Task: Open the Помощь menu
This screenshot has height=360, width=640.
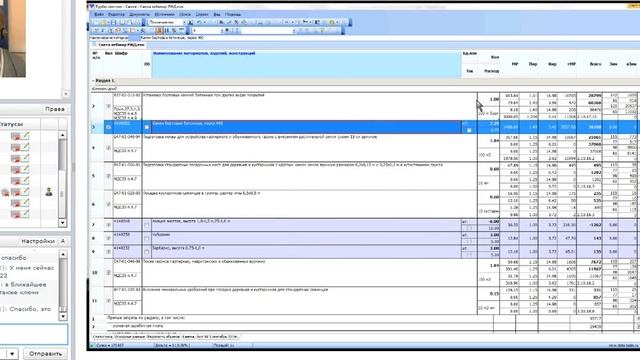Action: pyautogui.click(x=233, y=14)
